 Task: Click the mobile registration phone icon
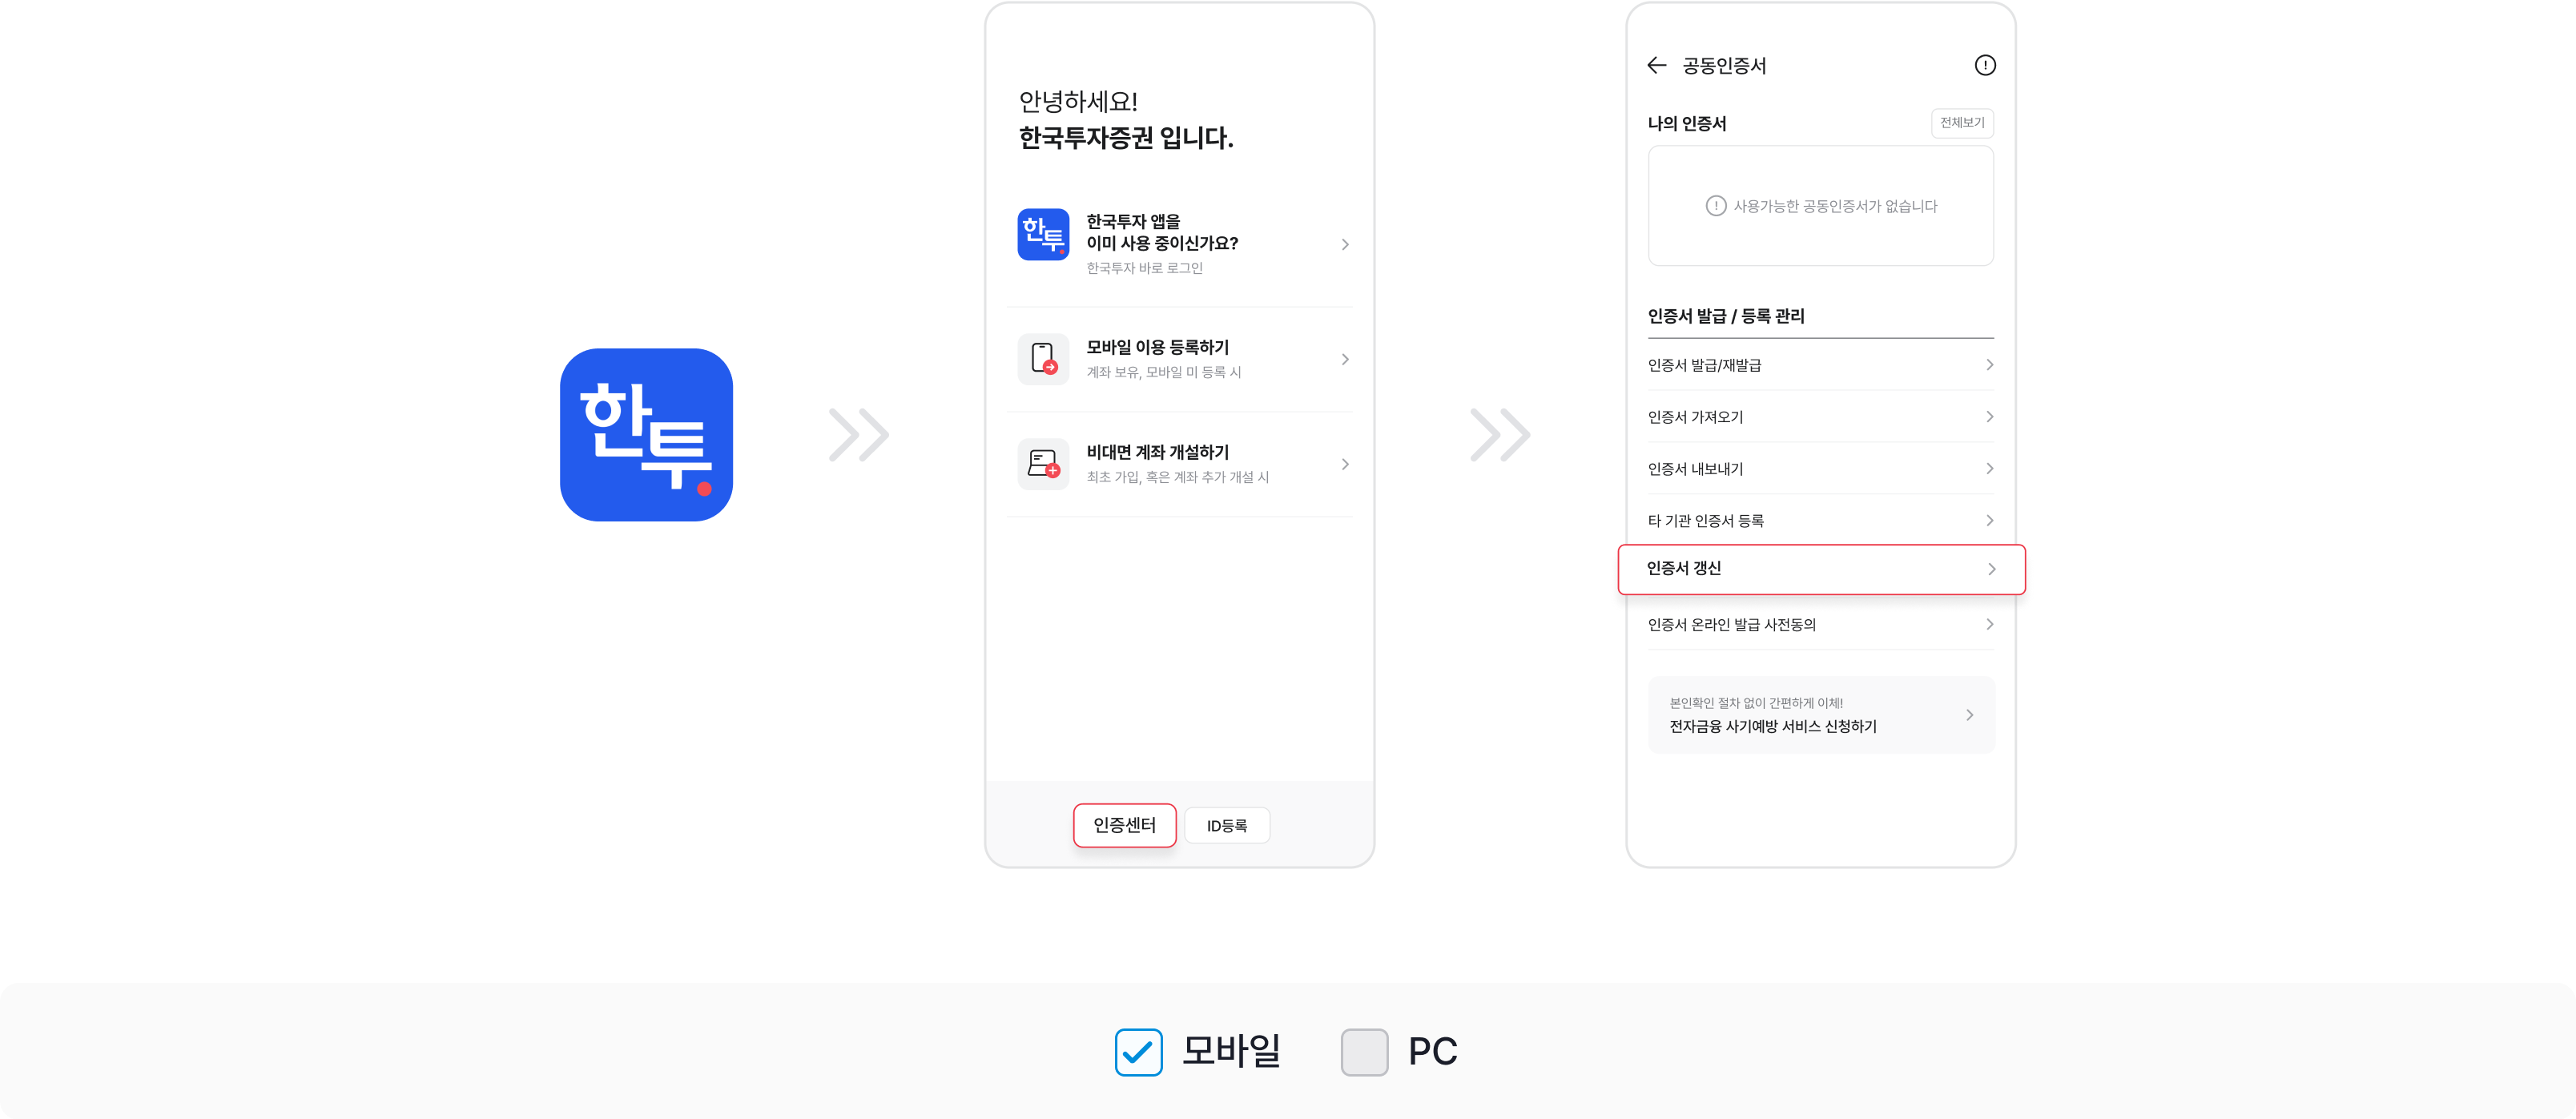coord(1043,359)
